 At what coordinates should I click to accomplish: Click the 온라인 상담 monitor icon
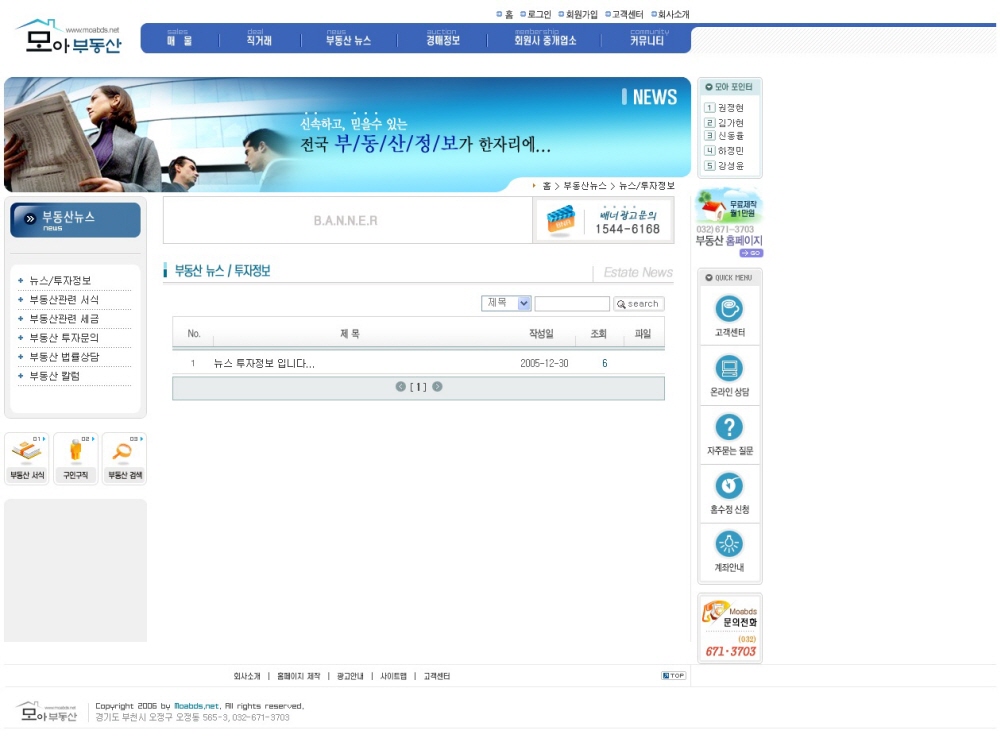click(x=729, y=368)
